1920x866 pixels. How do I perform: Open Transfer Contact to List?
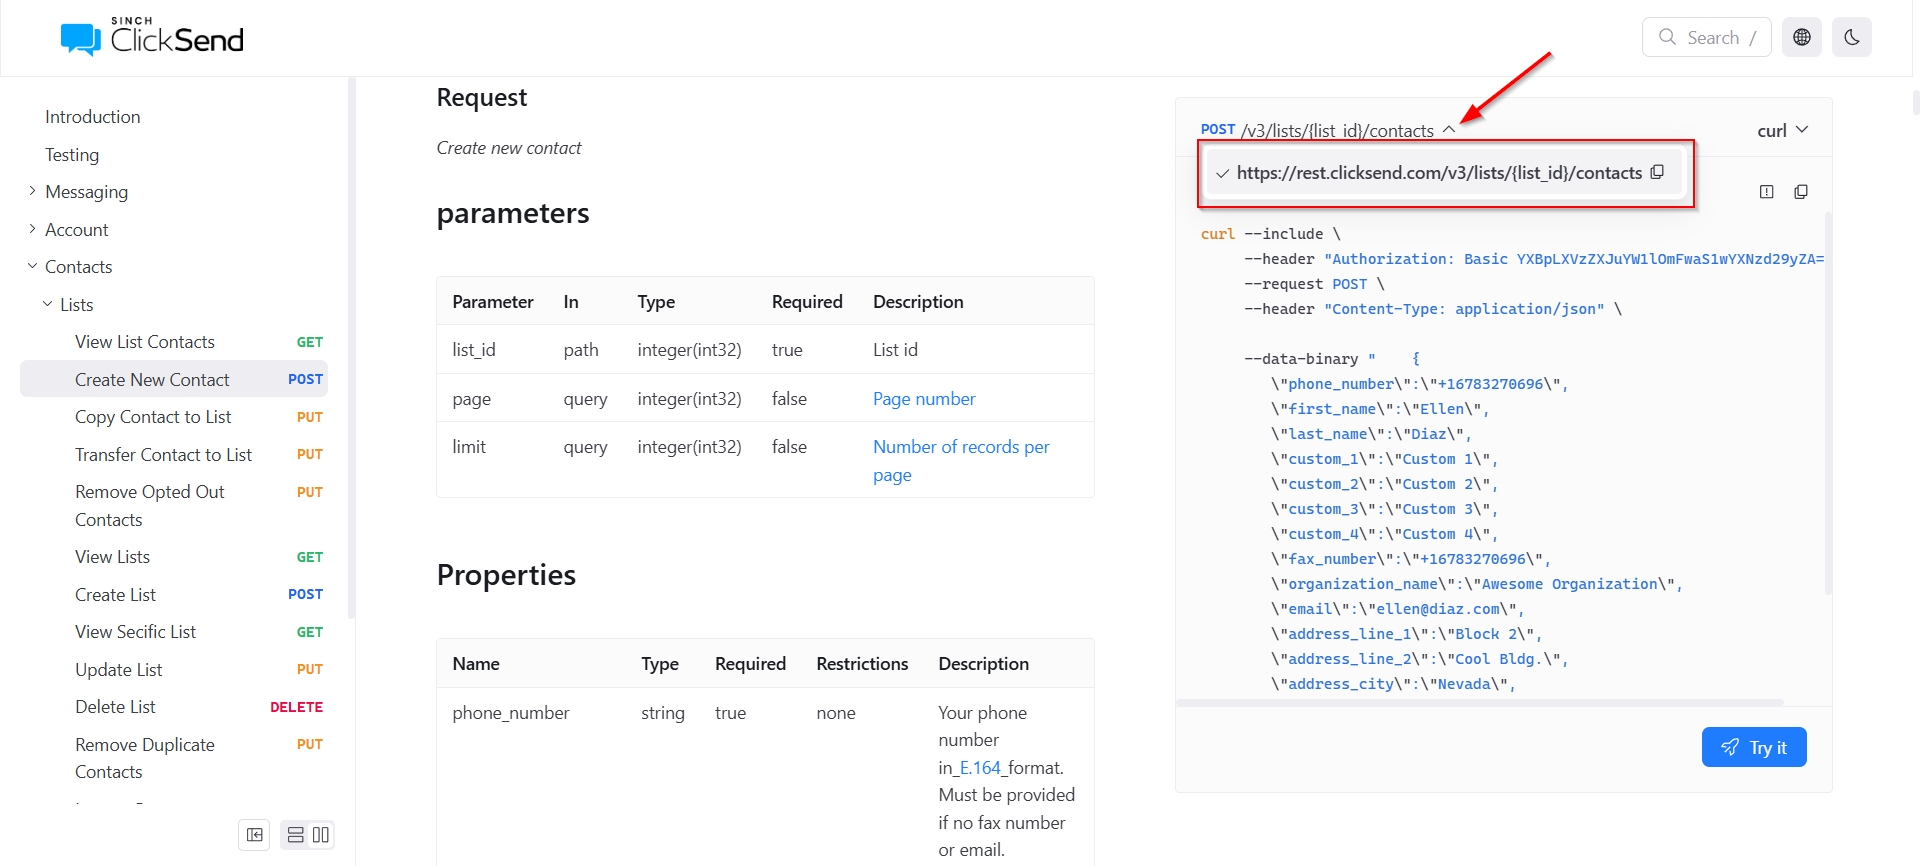[174, 455]
